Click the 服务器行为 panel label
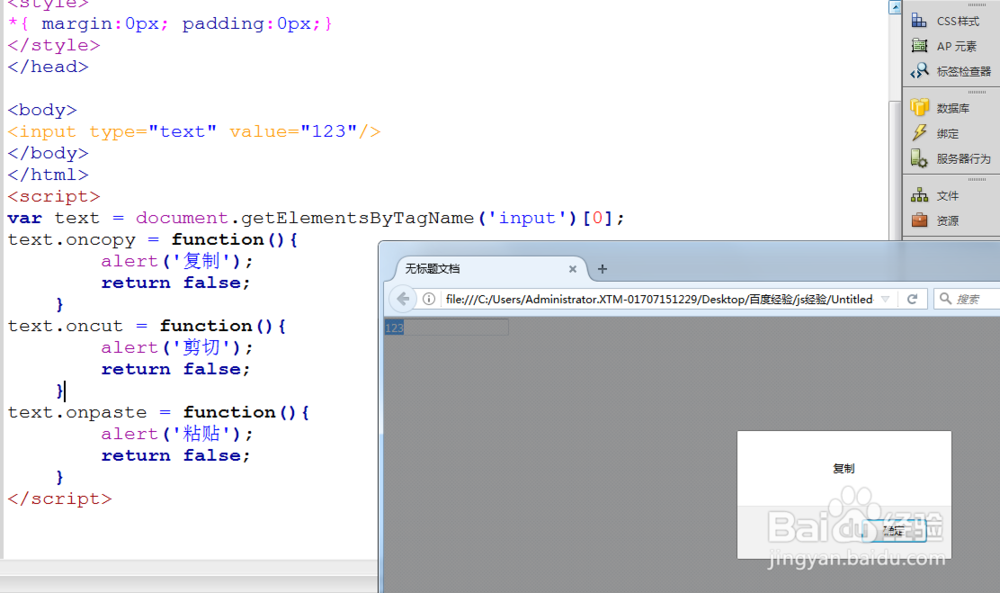This screenshot has height=593, width=1000. point(964,159)
